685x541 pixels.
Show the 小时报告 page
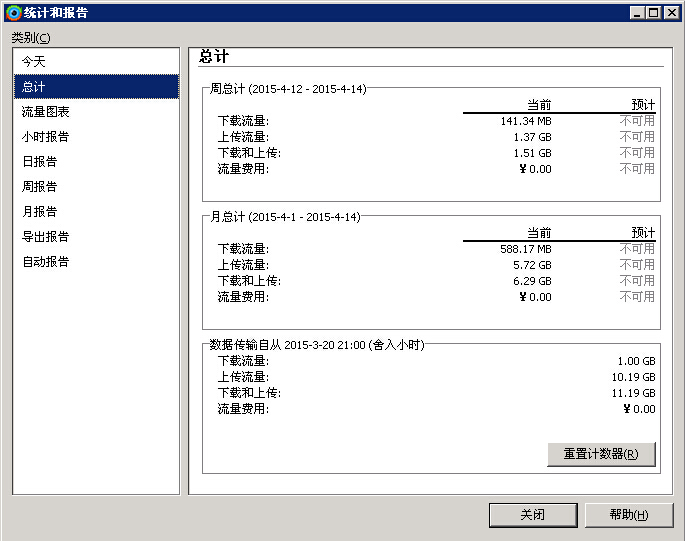tap(46, 137)
